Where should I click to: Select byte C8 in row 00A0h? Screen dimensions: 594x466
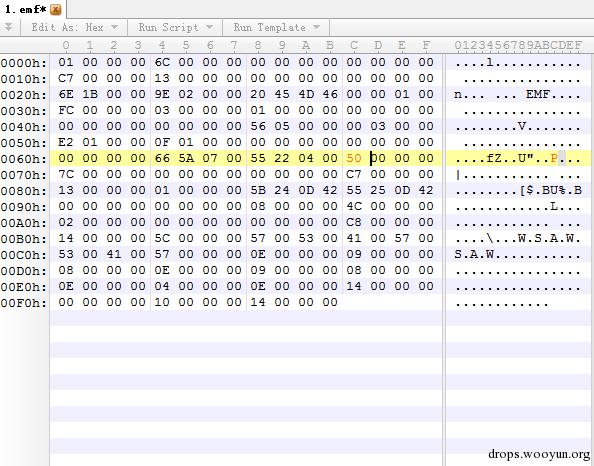354,222
